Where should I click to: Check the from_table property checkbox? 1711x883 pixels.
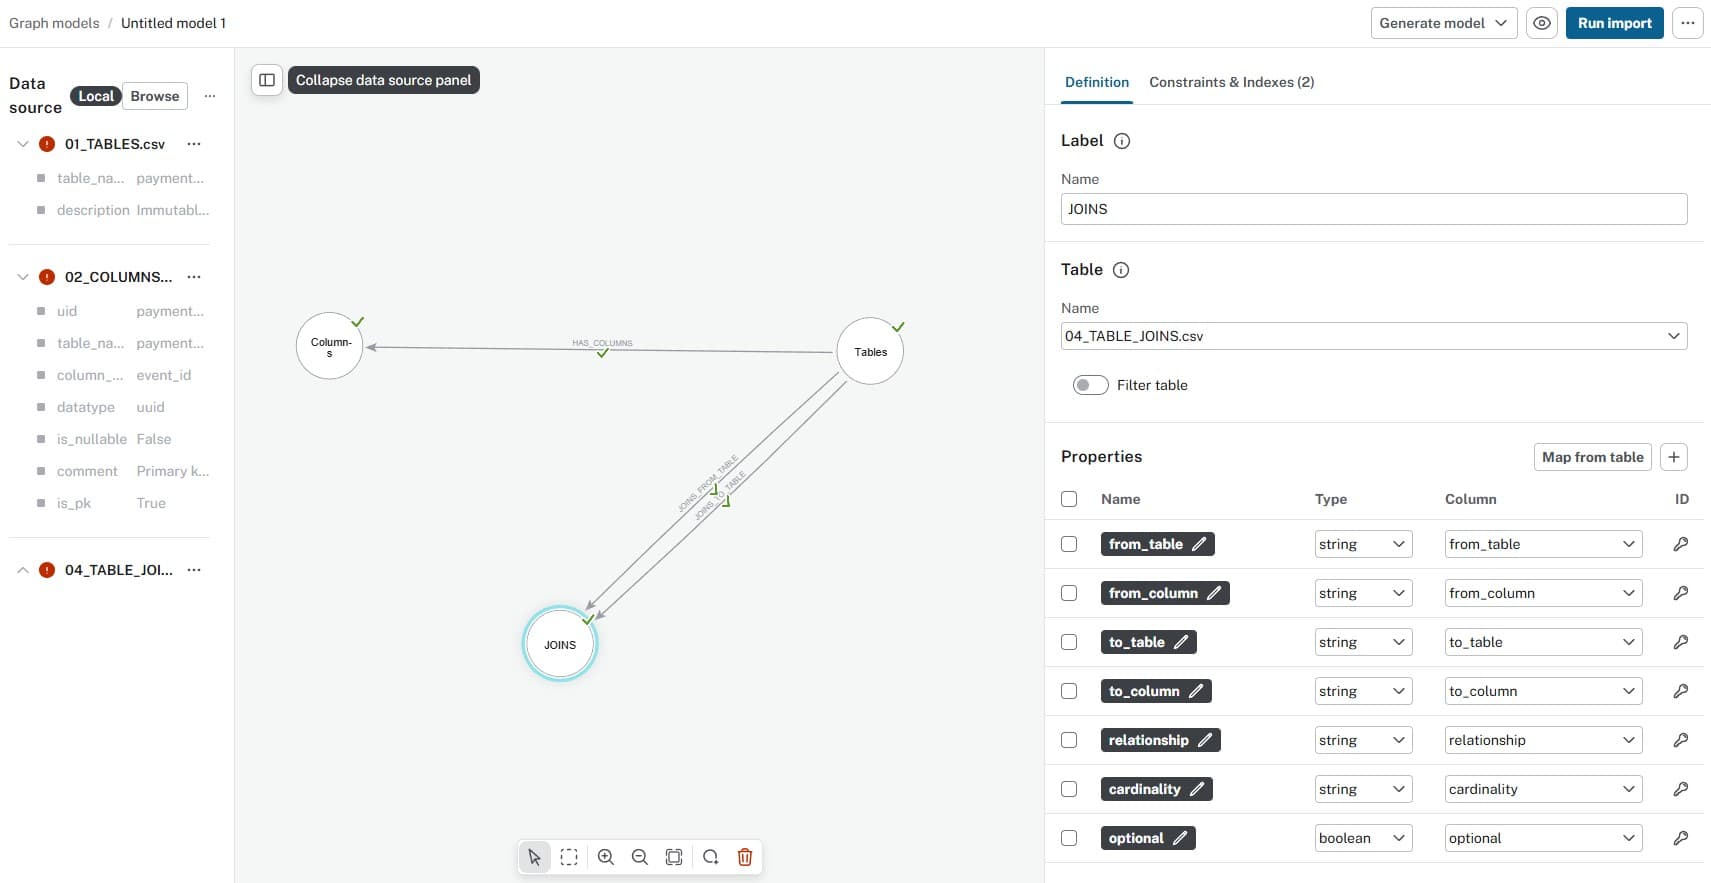tap(1069, 544)
